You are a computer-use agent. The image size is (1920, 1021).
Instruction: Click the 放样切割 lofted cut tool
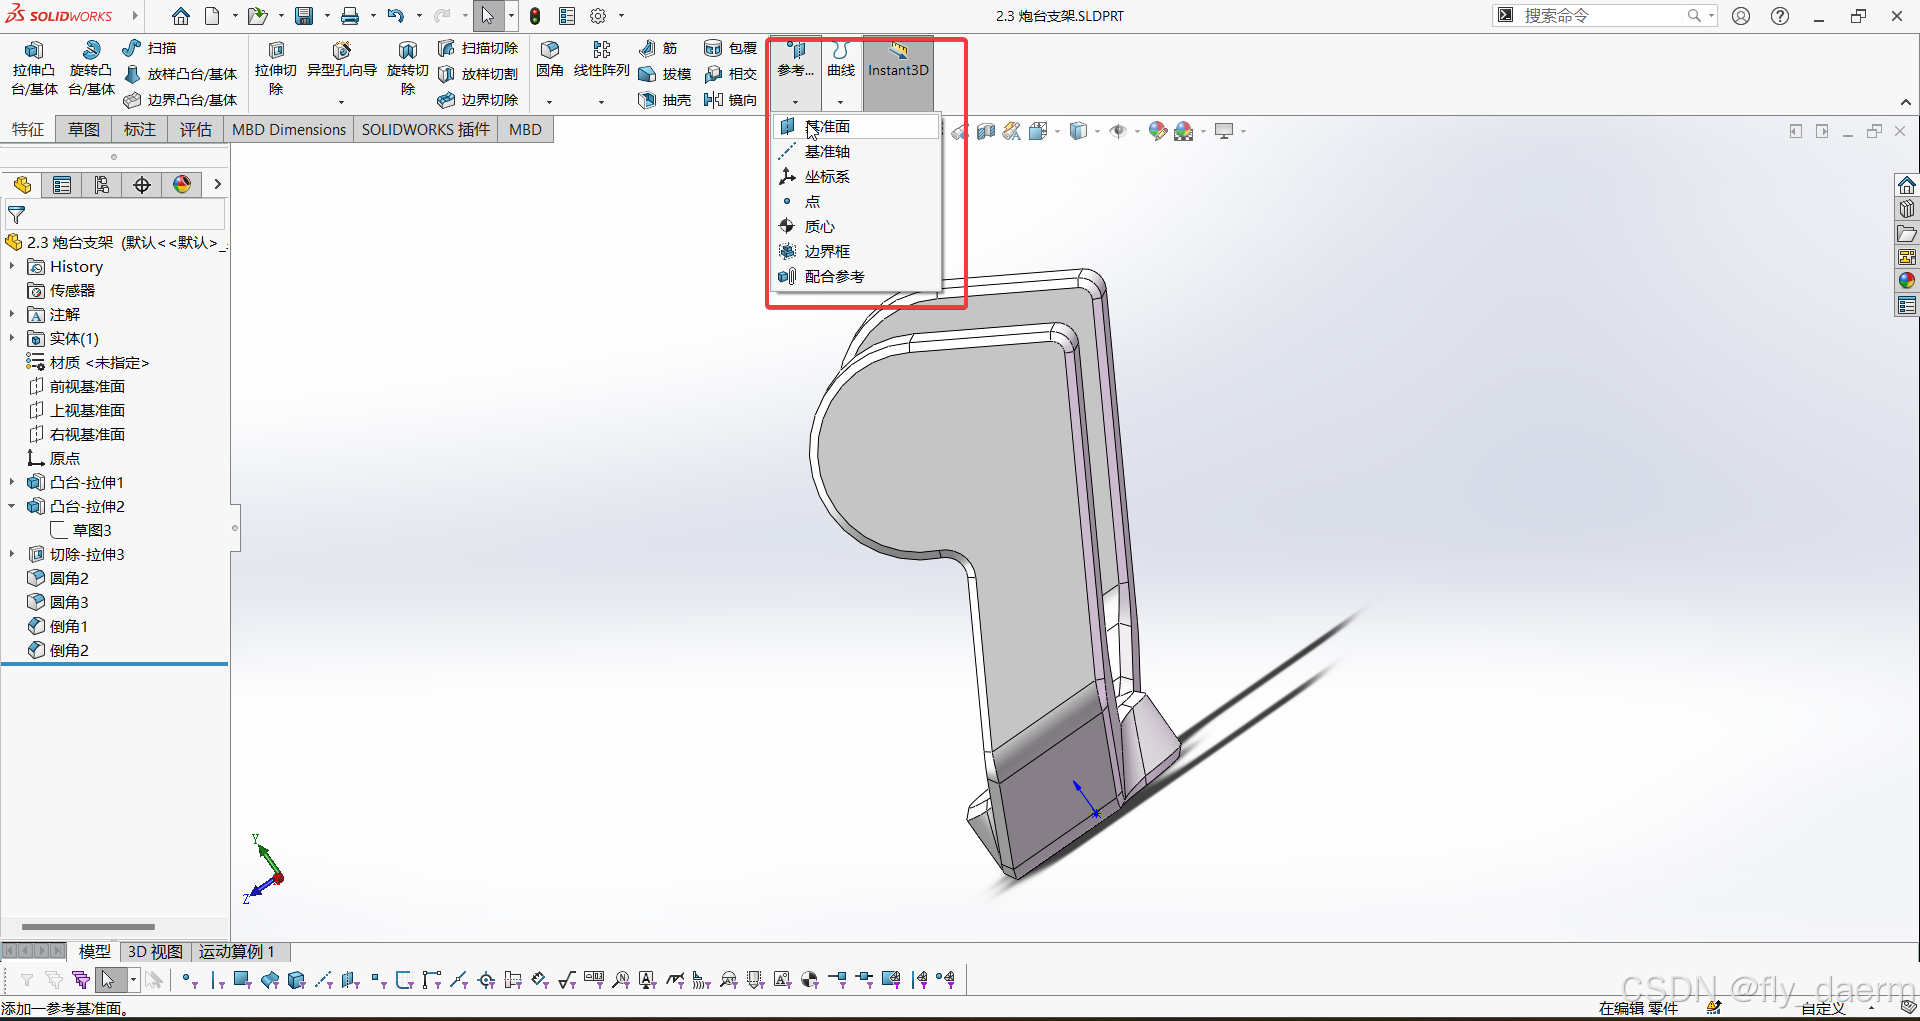tap(478, 74)
